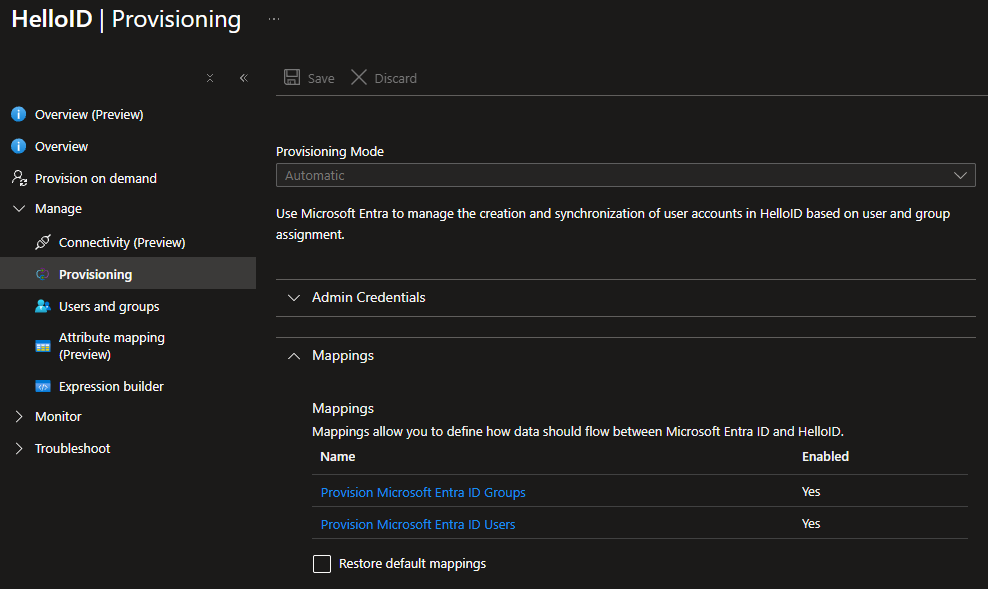Click the Discard X icon

(x=359, y=78)
